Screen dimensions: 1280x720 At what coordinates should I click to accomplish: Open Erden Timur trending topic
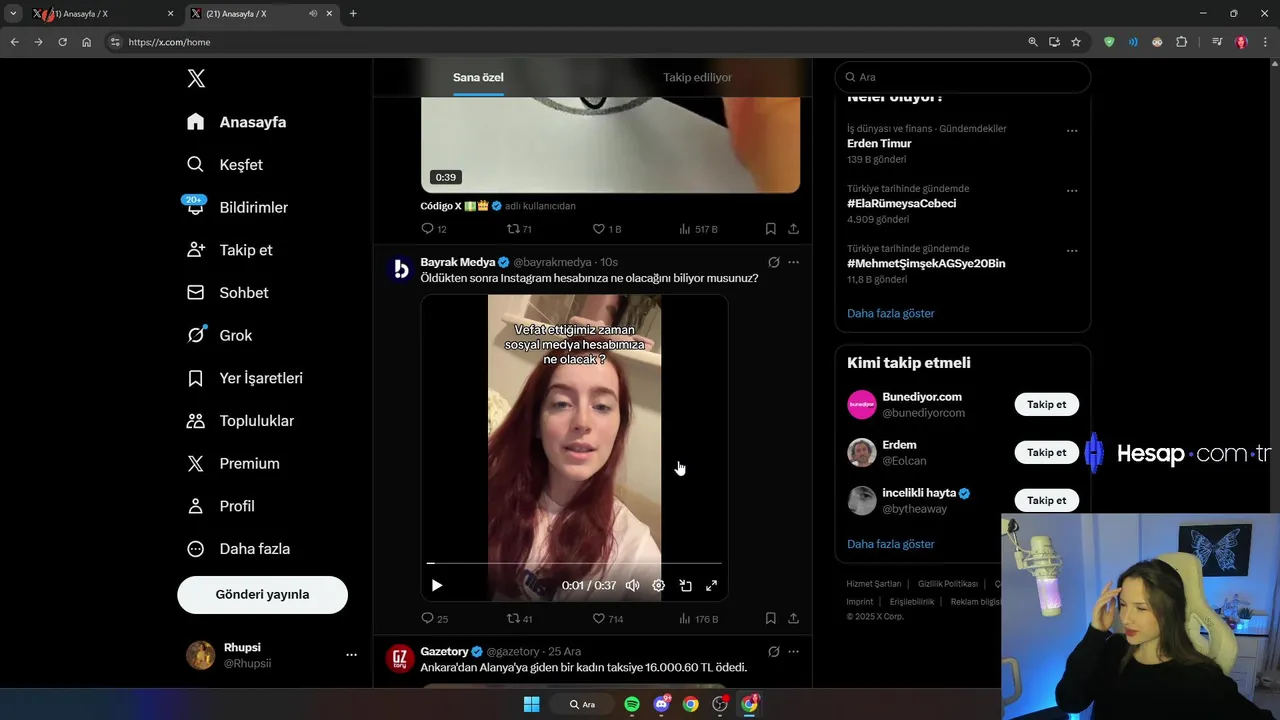pyautogui.click(x=879, y=143)
